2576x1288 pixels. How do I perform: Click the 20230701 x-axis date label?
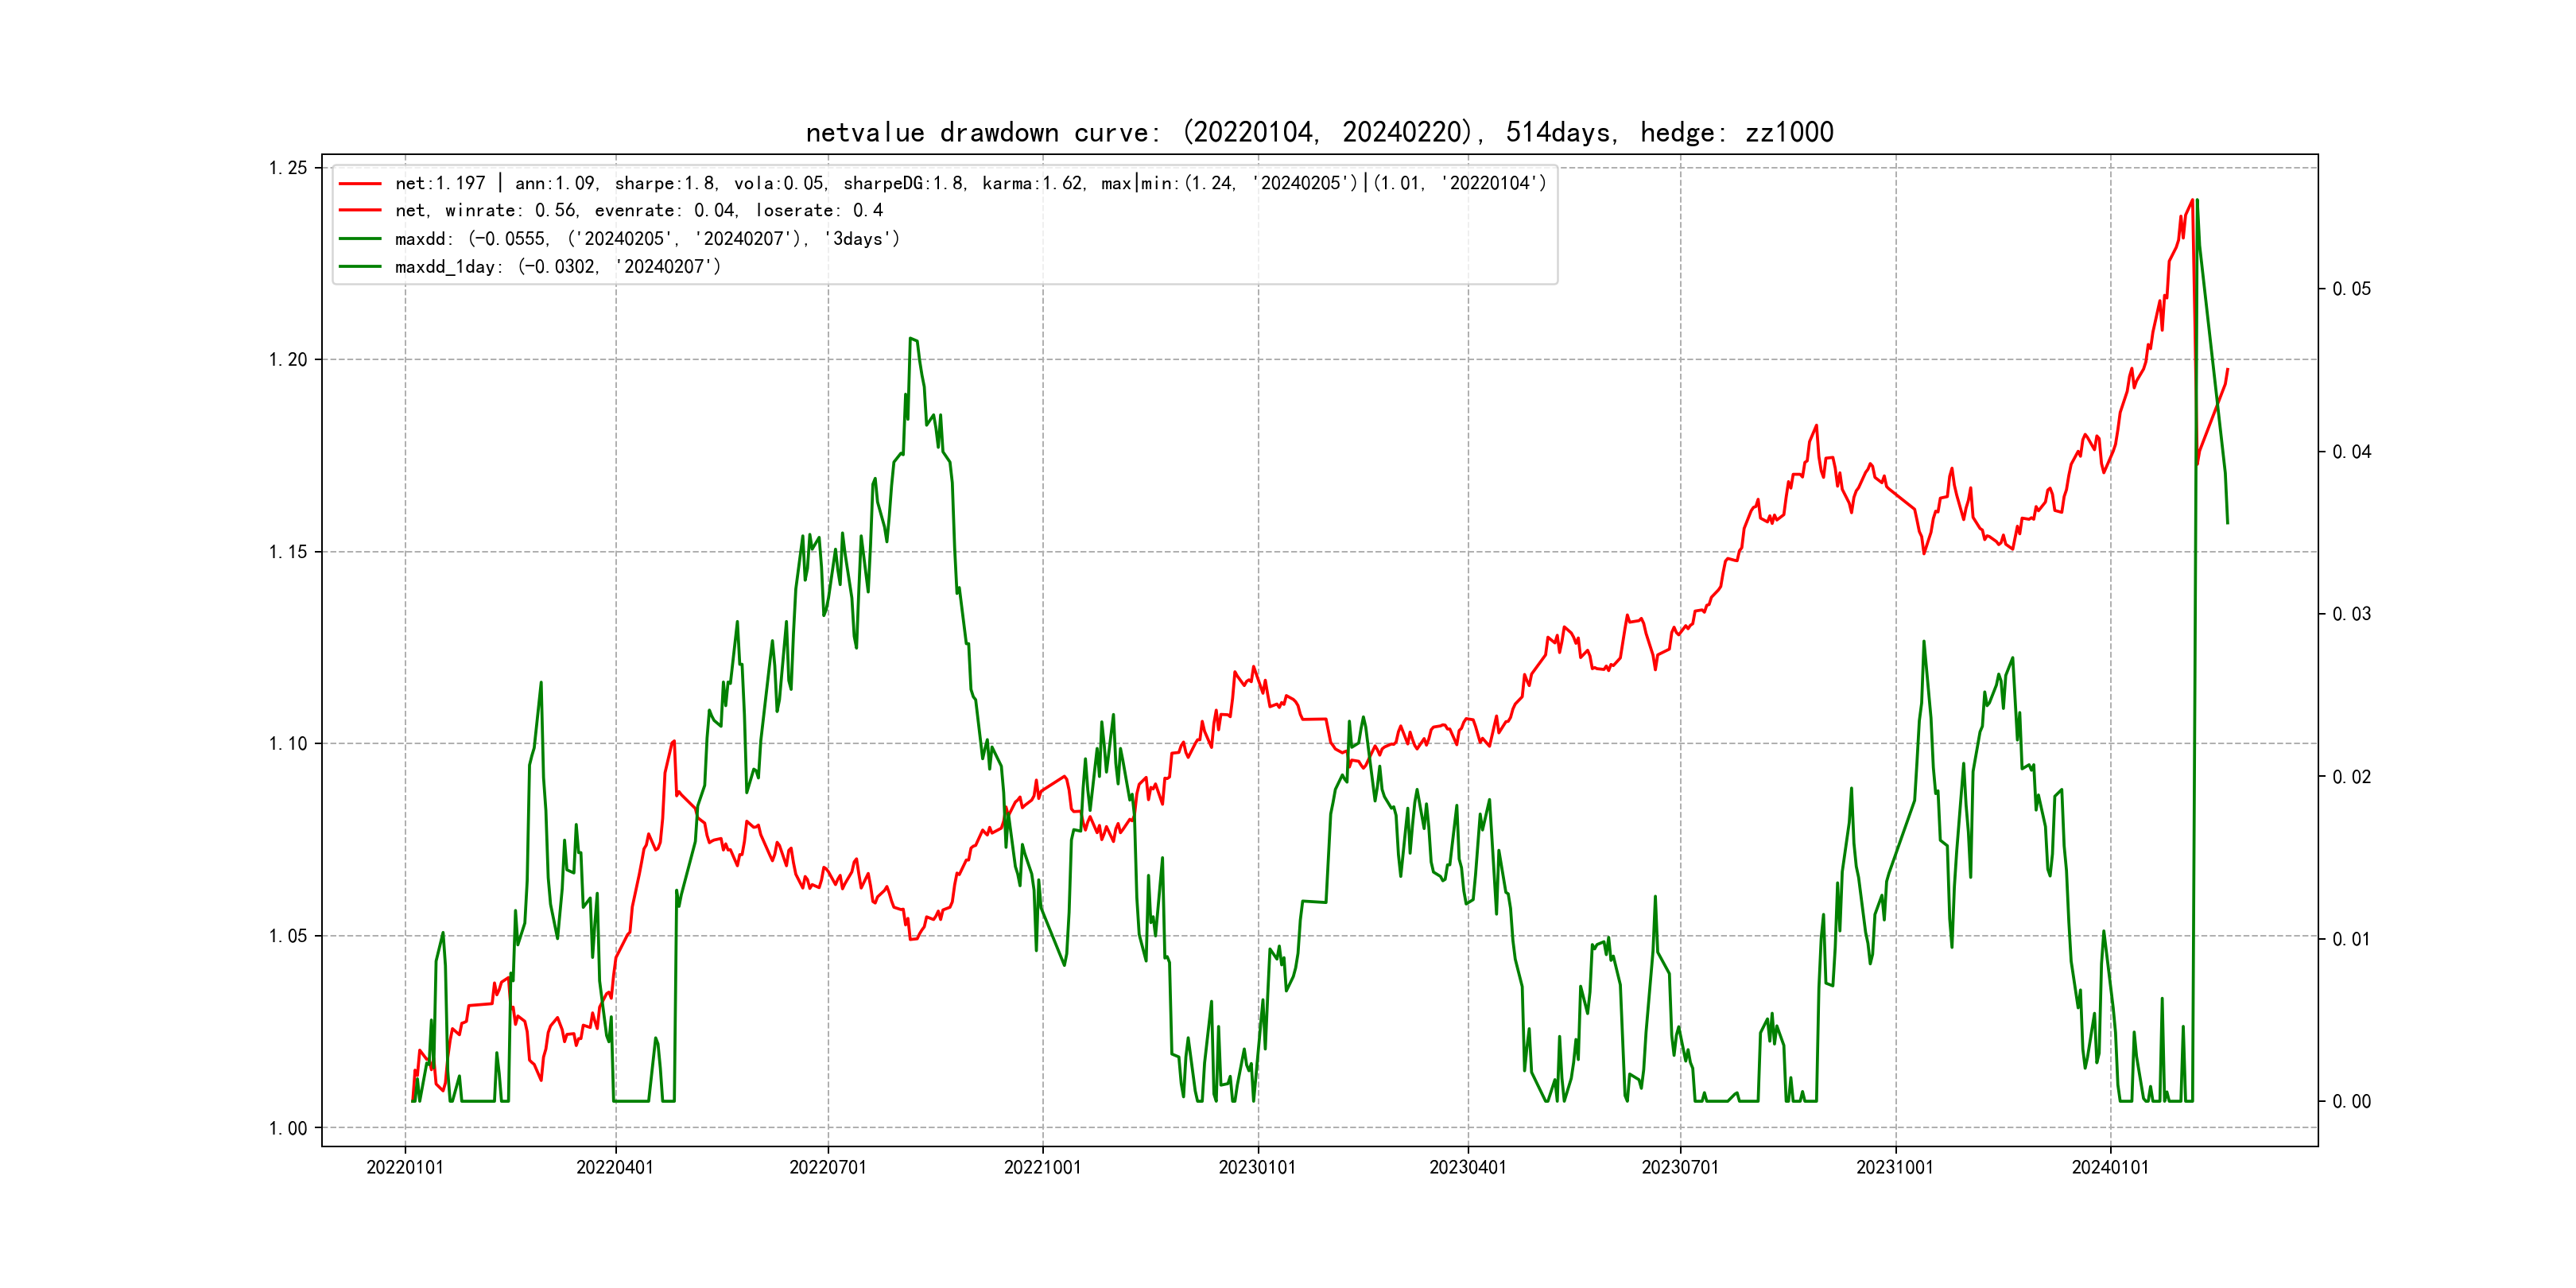point(1680,1167)
